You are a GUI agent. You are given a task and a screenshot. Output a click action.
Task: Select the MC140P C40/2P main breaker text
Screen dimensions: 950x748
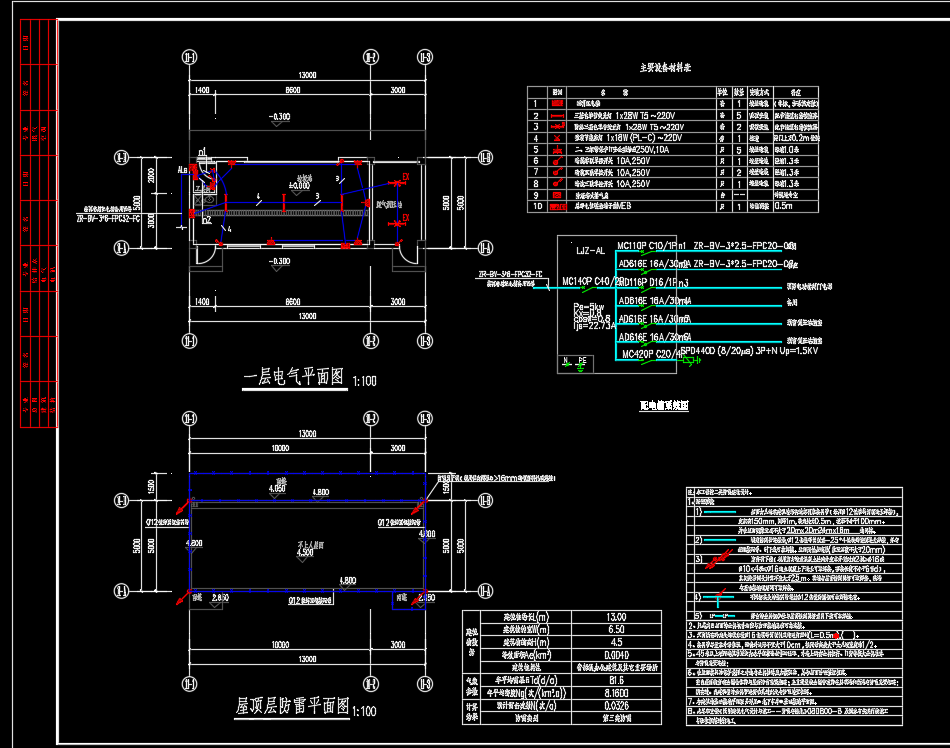click(588, 282)
